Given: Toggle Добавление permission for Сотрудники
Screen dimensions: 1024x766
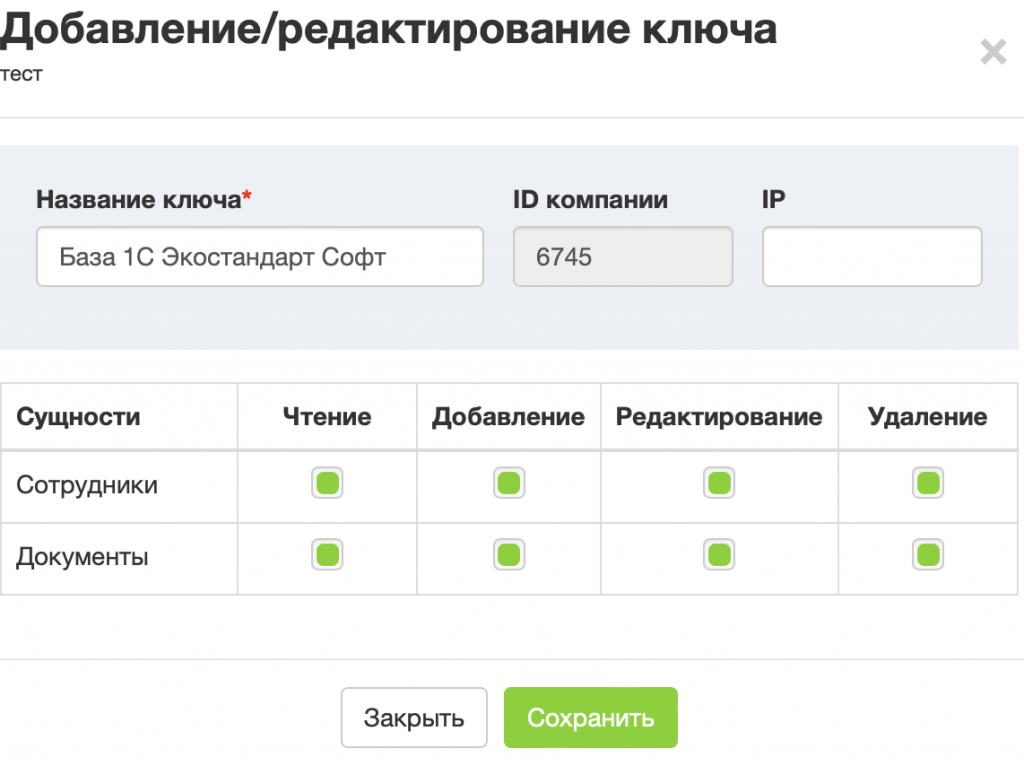Looking at the screenshot, I should [x=509, y=483].
